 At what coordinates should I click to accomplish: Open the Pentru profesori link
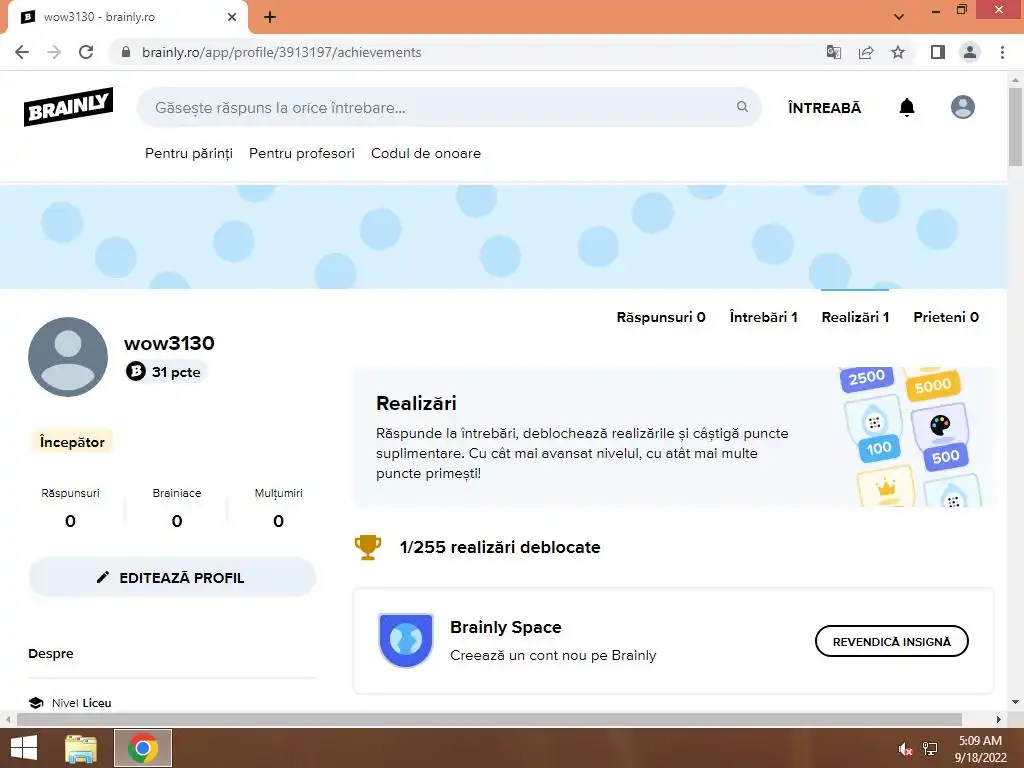(302, 153)
